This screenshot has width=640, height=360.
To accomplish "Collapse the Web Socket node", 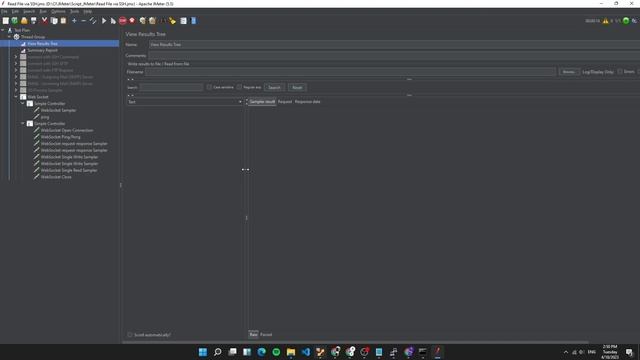I will pyautogui.click(x=16, y=97).
